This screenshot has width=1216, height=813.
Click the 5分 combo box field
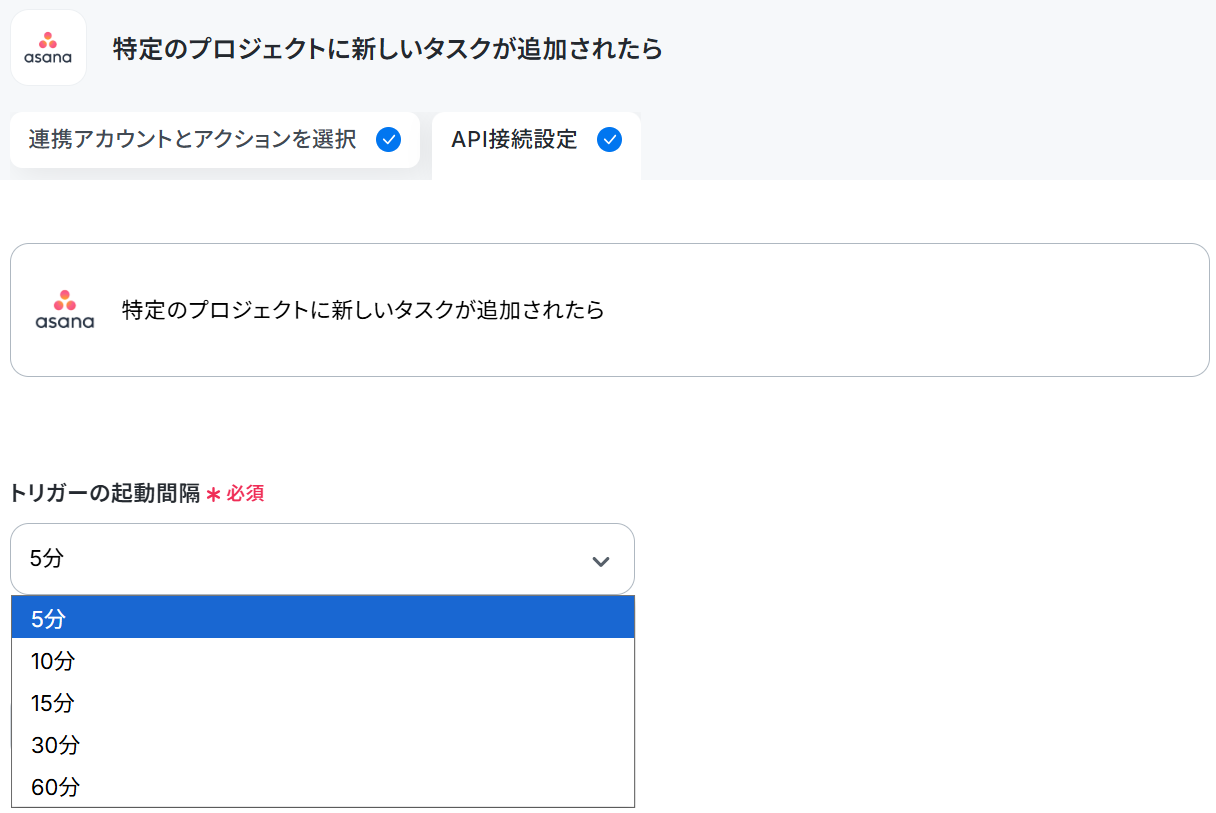pos(322,559)
